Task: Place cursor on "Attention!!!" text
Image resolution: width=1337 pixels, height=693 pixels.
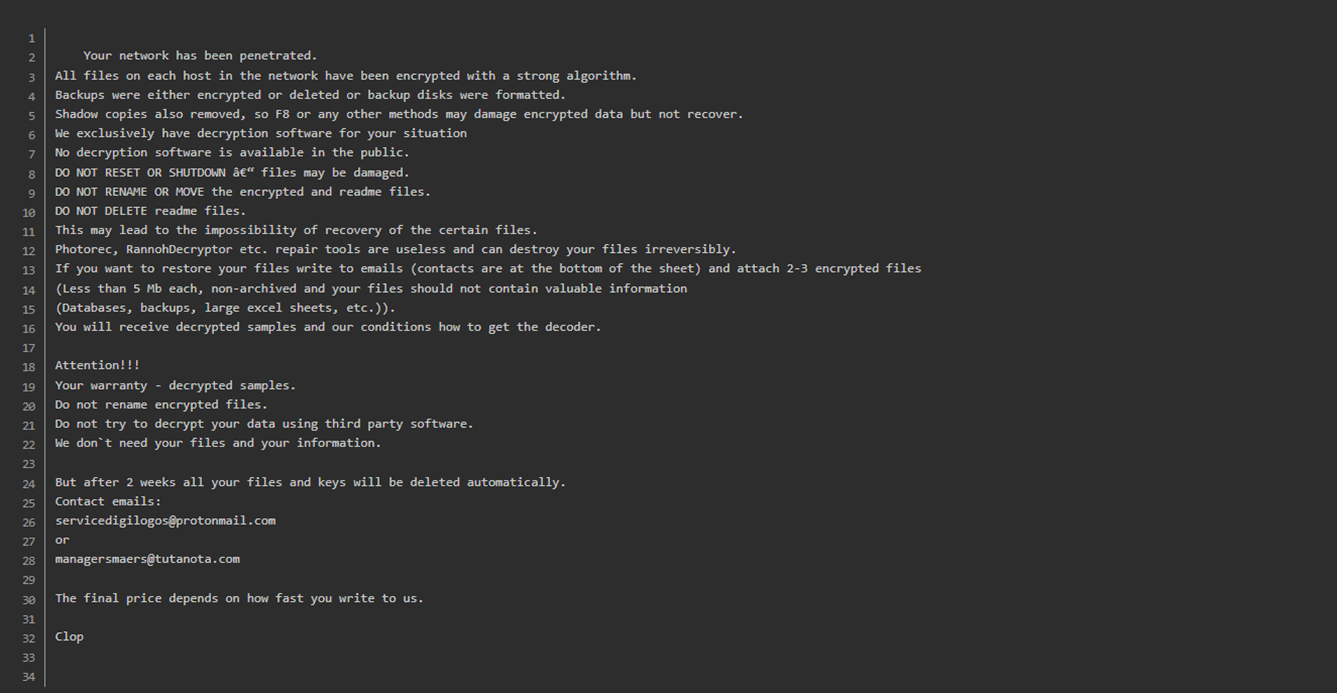Action: (97, 366)
